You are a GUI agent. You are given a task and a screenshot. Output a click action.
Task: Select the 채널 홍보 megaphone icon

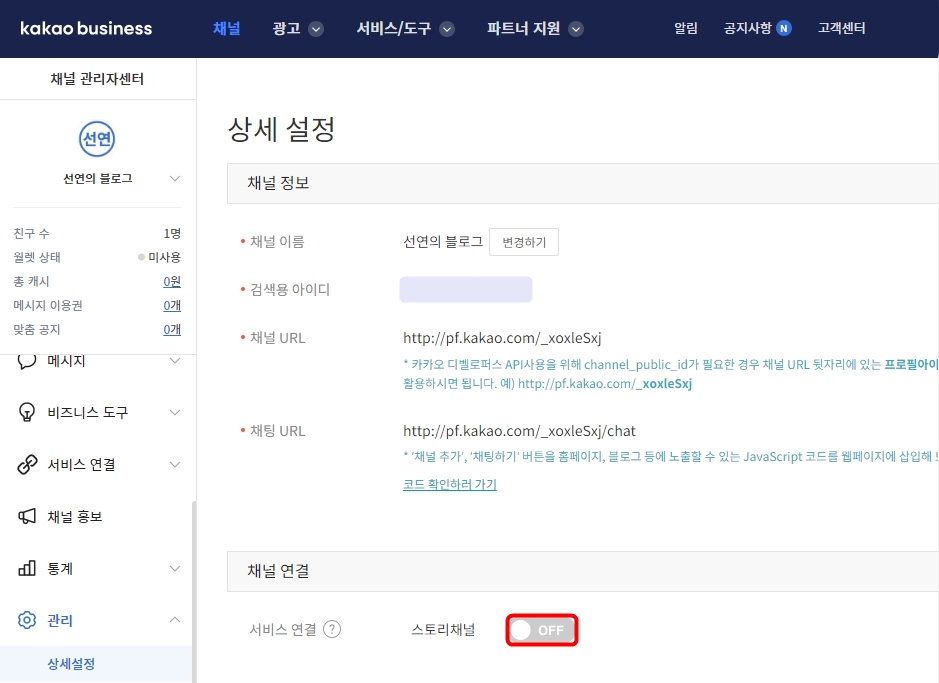point(29,516)
